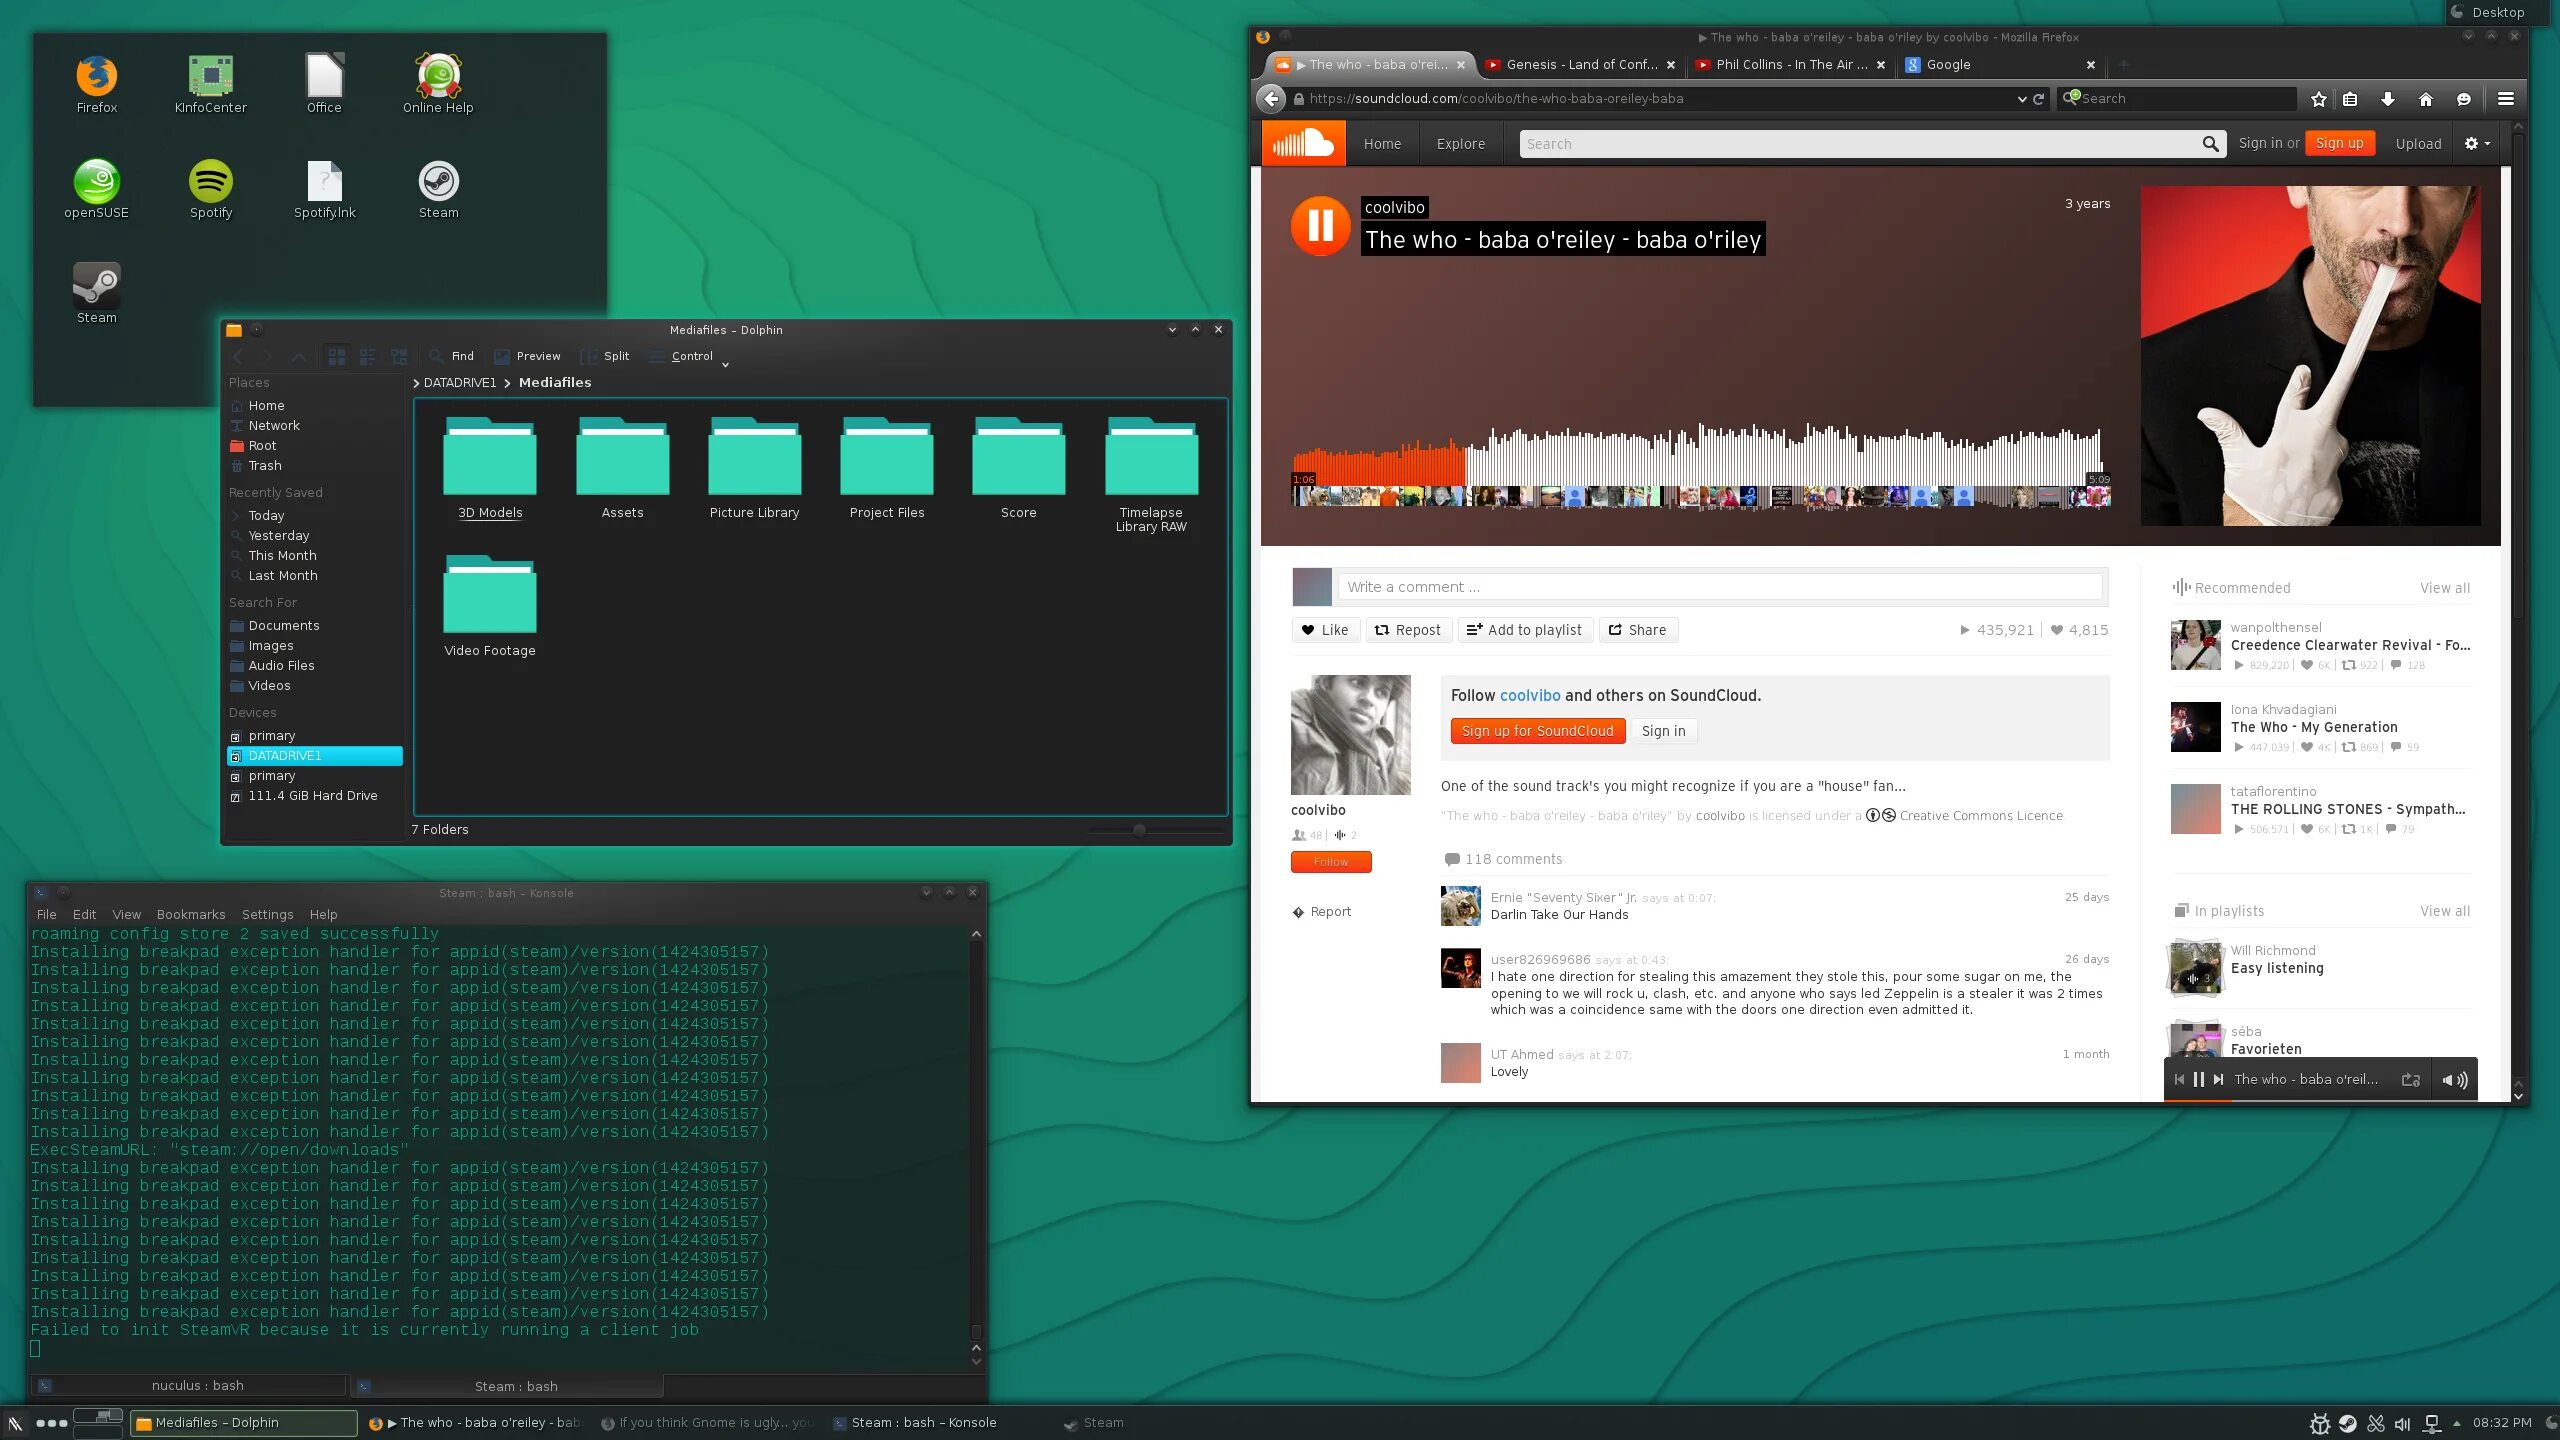The width and height of the screenshot is (2560, 1440).
Task: Open Firefox desktop icon
Action: (x=97, y=83)
